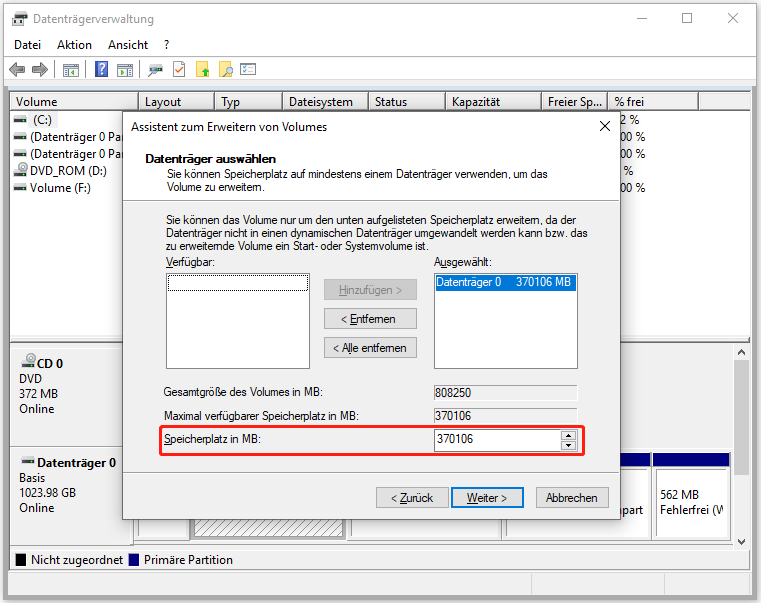Click the yellow sheet green arrow icon
The height and width of the screenshot is (603, 761).
pos(202,69)
